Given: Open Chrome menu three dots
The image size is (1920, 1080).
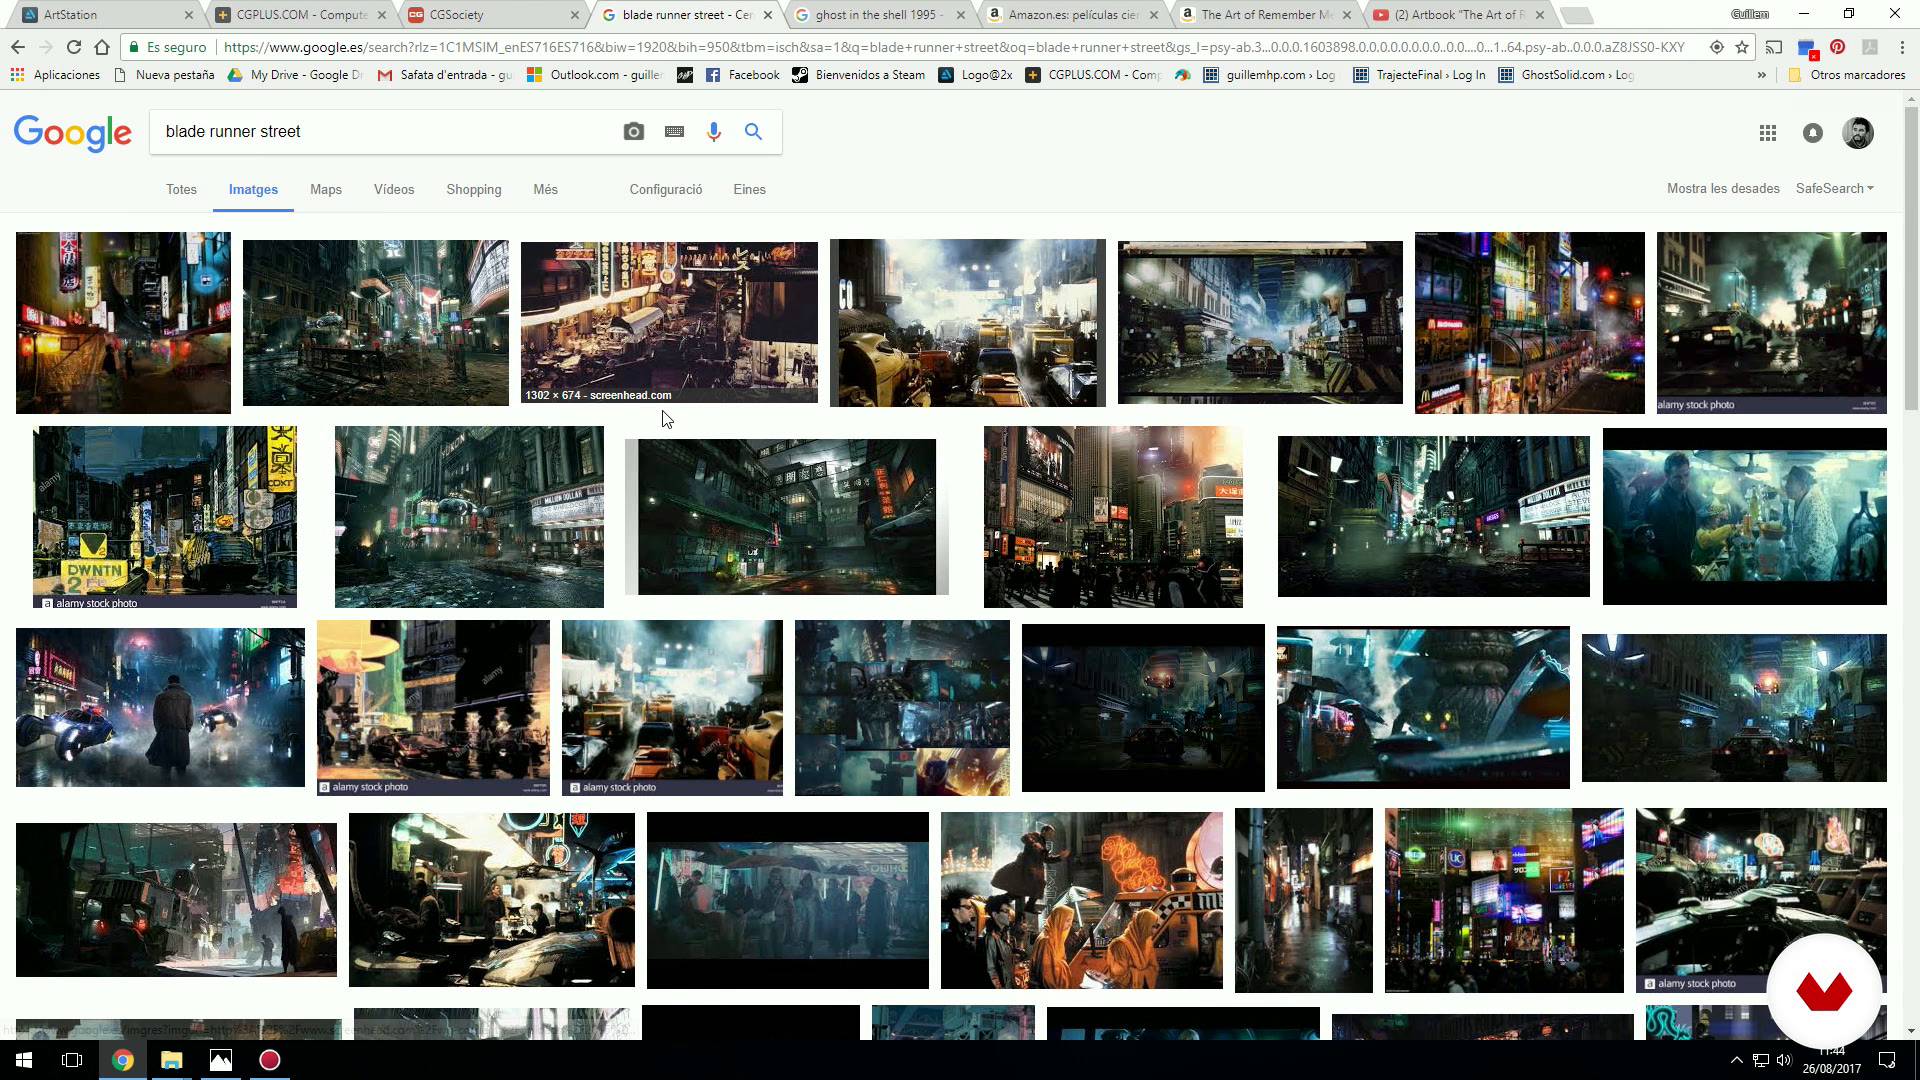Looking at the screenshot, I should point(1902,47).
